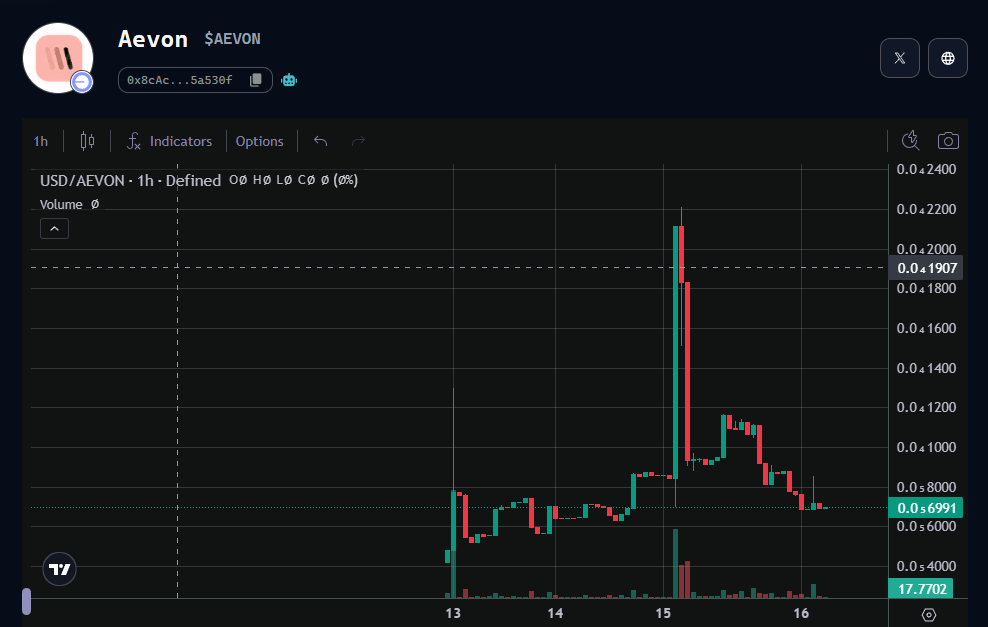This screenshot has width=988, height=627.
Task: Redo the chart action
Action: [x=358, y=141]
